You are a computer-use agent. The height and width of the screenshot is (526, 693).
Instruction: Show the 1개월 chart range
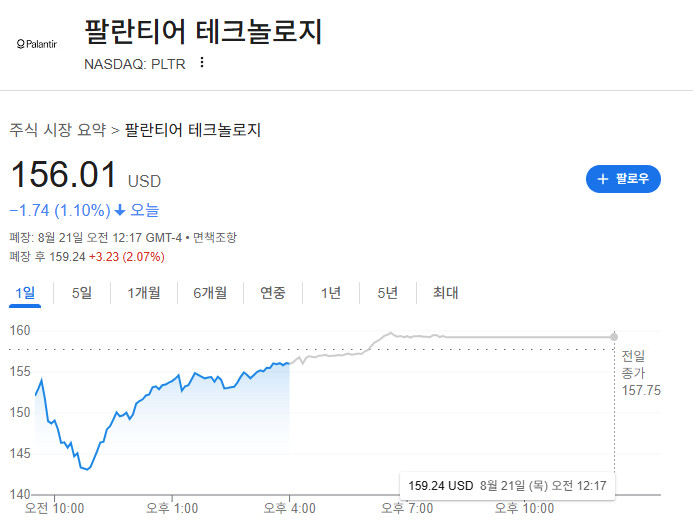tap(144, 293)
